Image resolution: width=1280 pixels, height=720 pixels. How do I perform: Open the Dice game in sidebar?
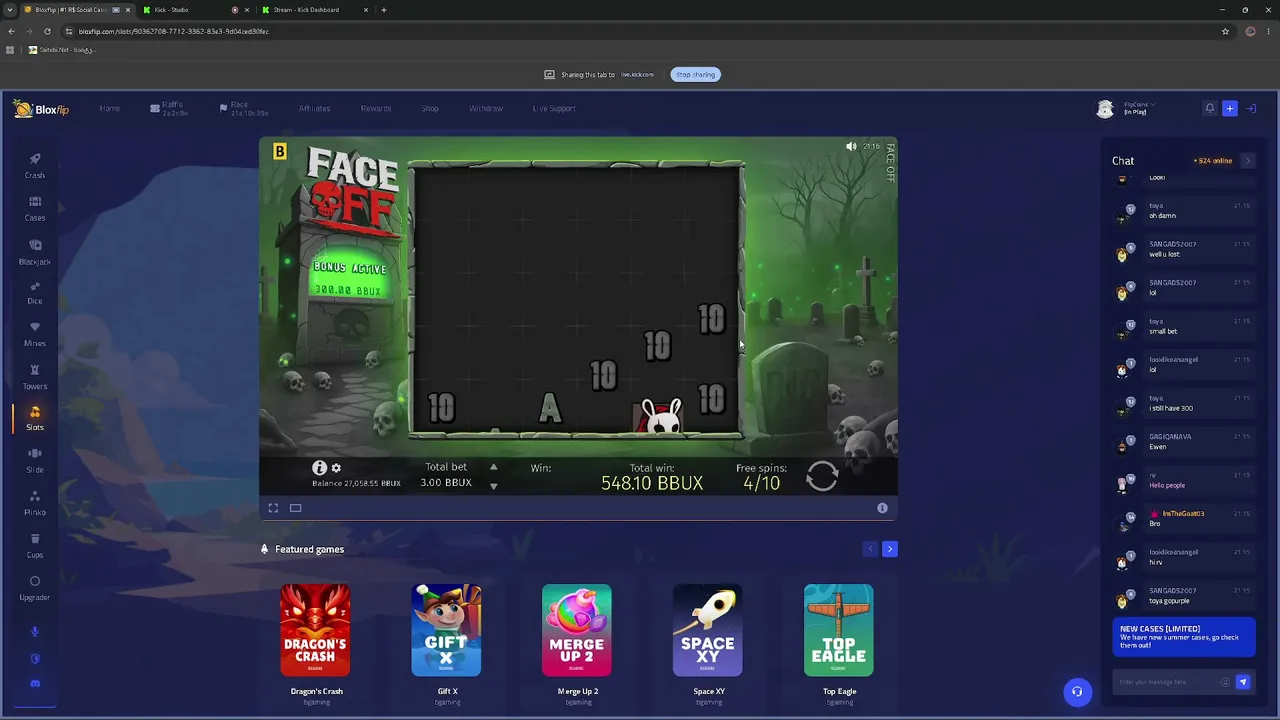point(35,293)
